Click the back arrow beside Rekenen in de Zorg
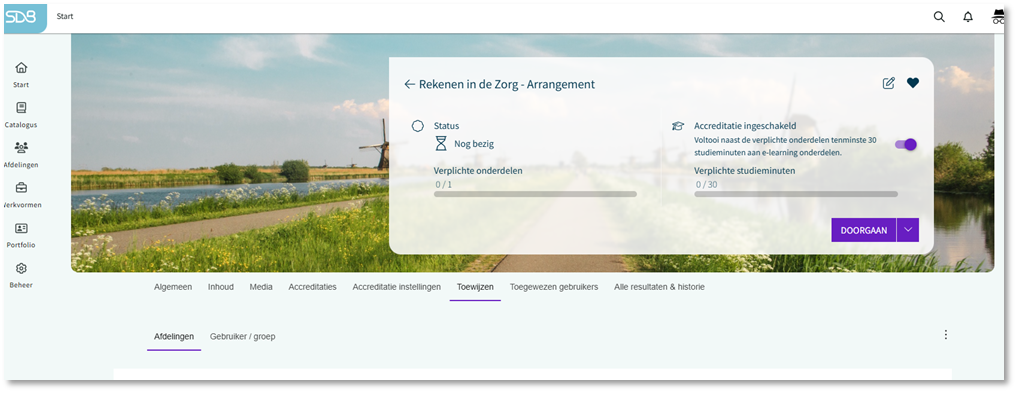 click(409, 84)
